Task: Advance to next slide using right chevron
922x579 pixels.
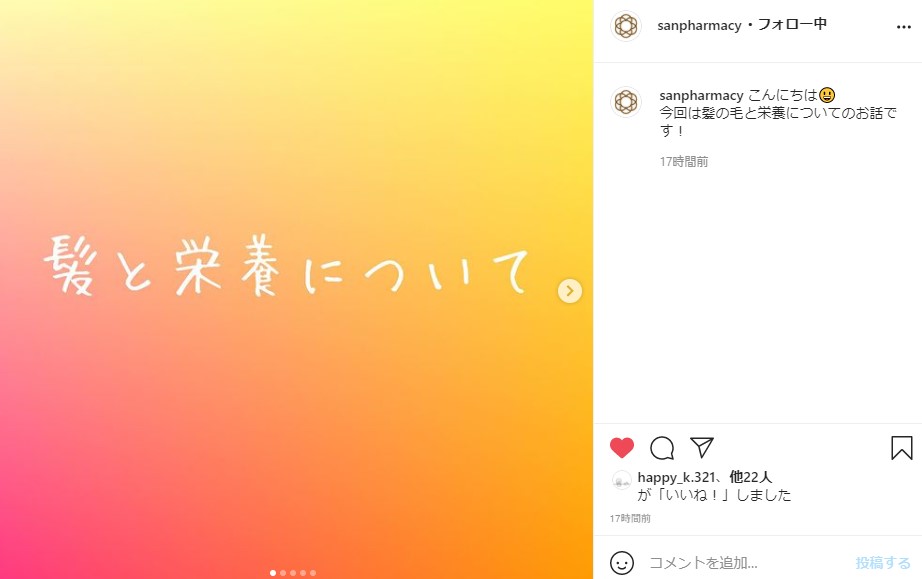Action: 570,290
